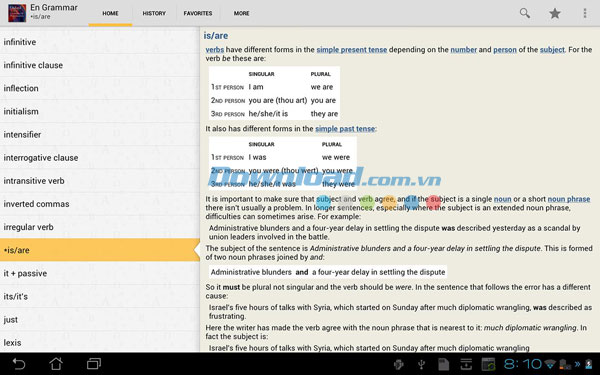Switch to the FAVORITES tab

(198, 13)
